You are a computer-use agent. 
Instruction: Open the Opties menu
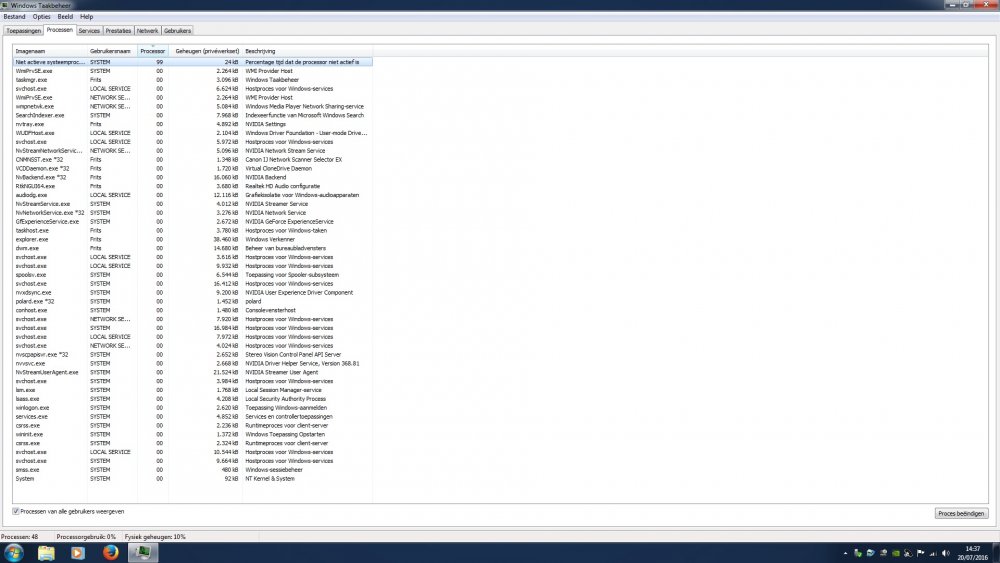tap(41, 17)
